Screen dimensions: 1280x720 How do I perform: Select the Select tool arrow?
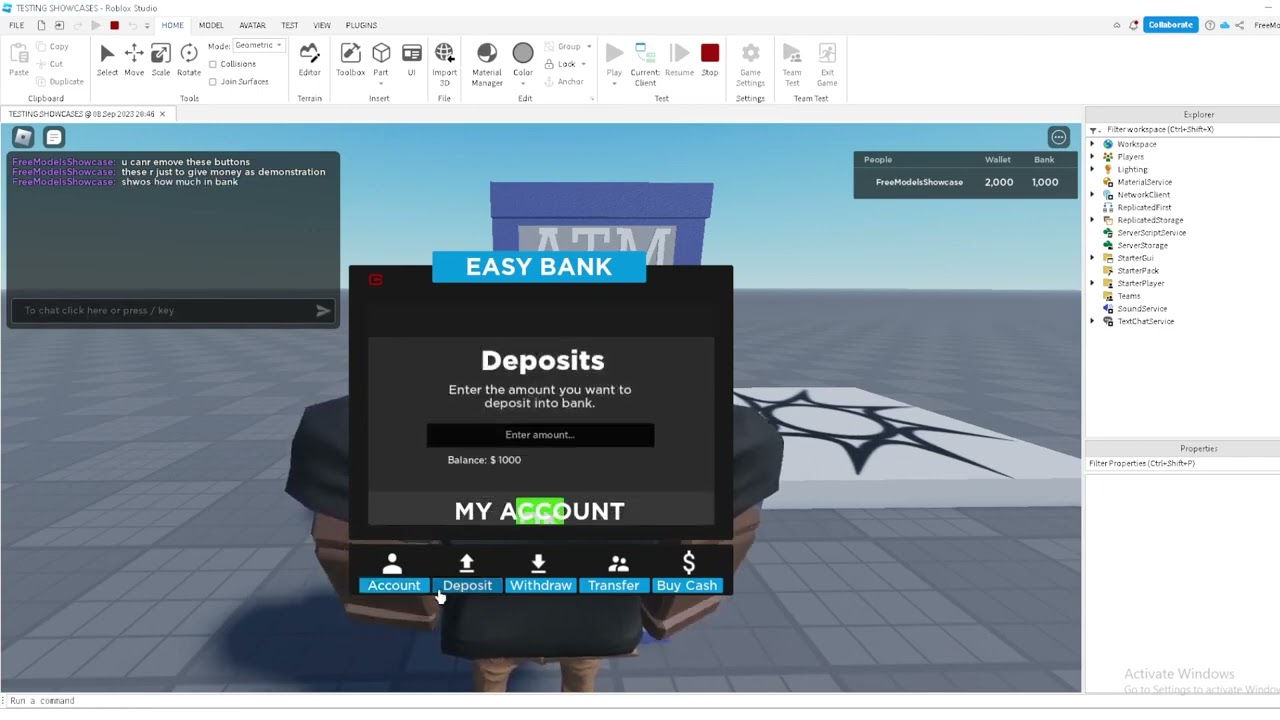coord(107,60)
